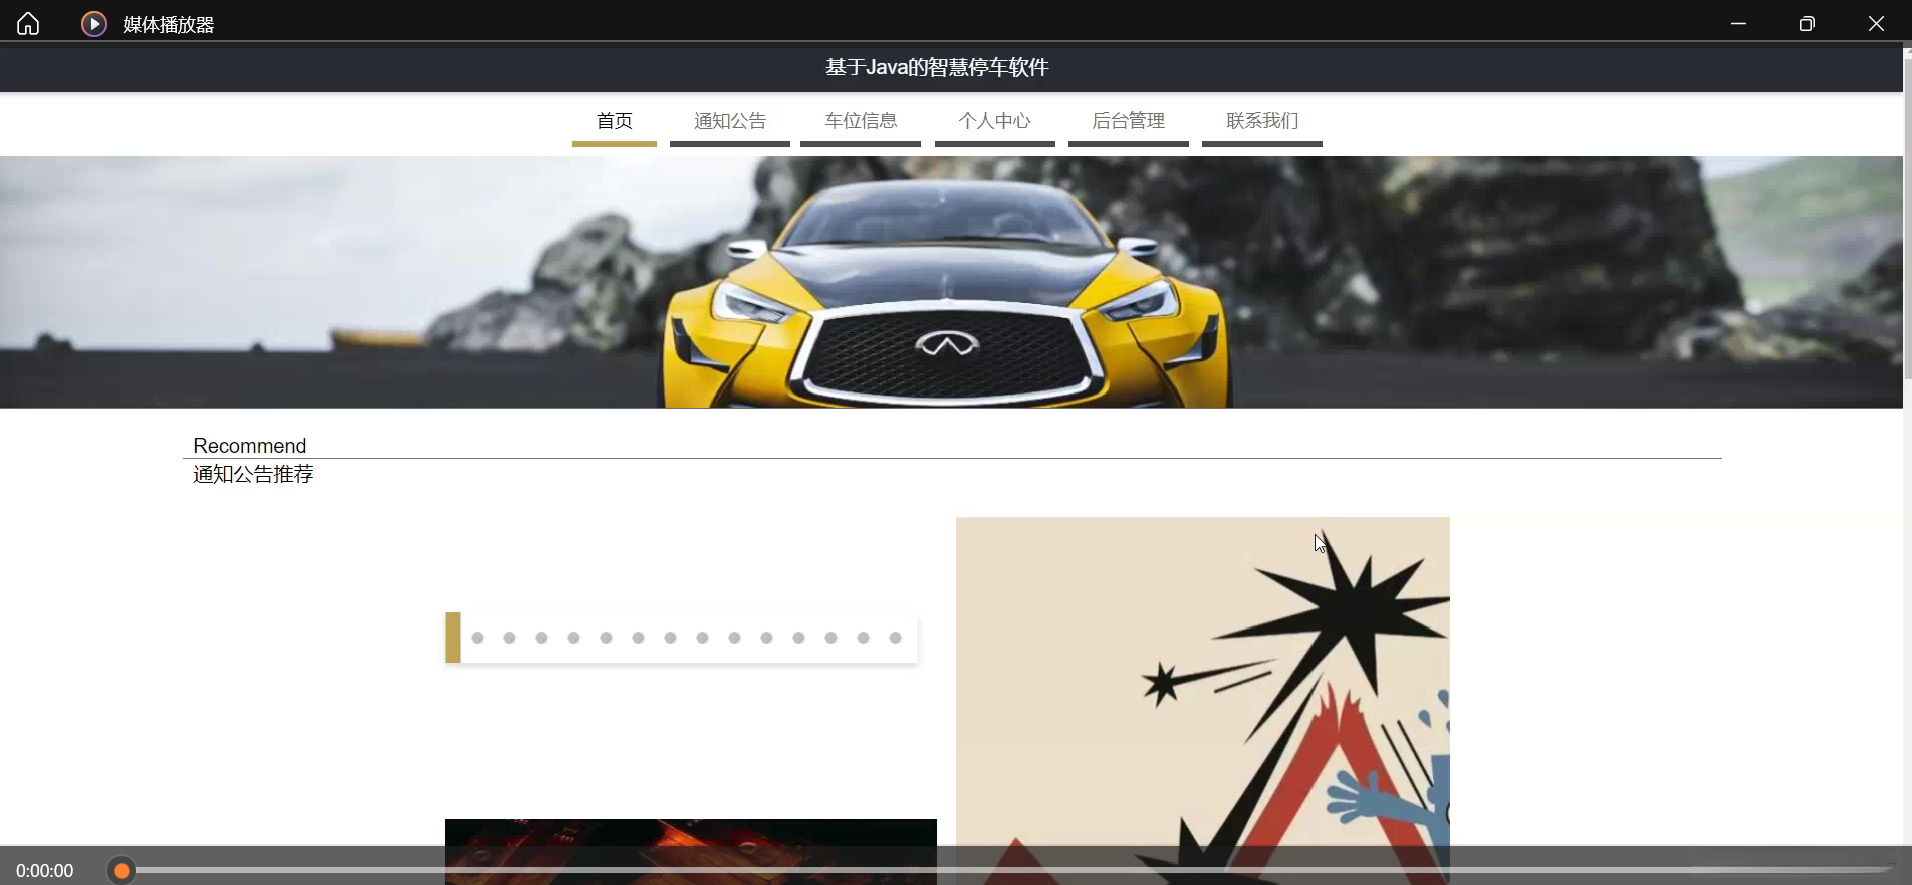The height and width of the screenshot is (885, 1912).
Task: Open the beige starburst illustration card
Action: click(1203, 700)
